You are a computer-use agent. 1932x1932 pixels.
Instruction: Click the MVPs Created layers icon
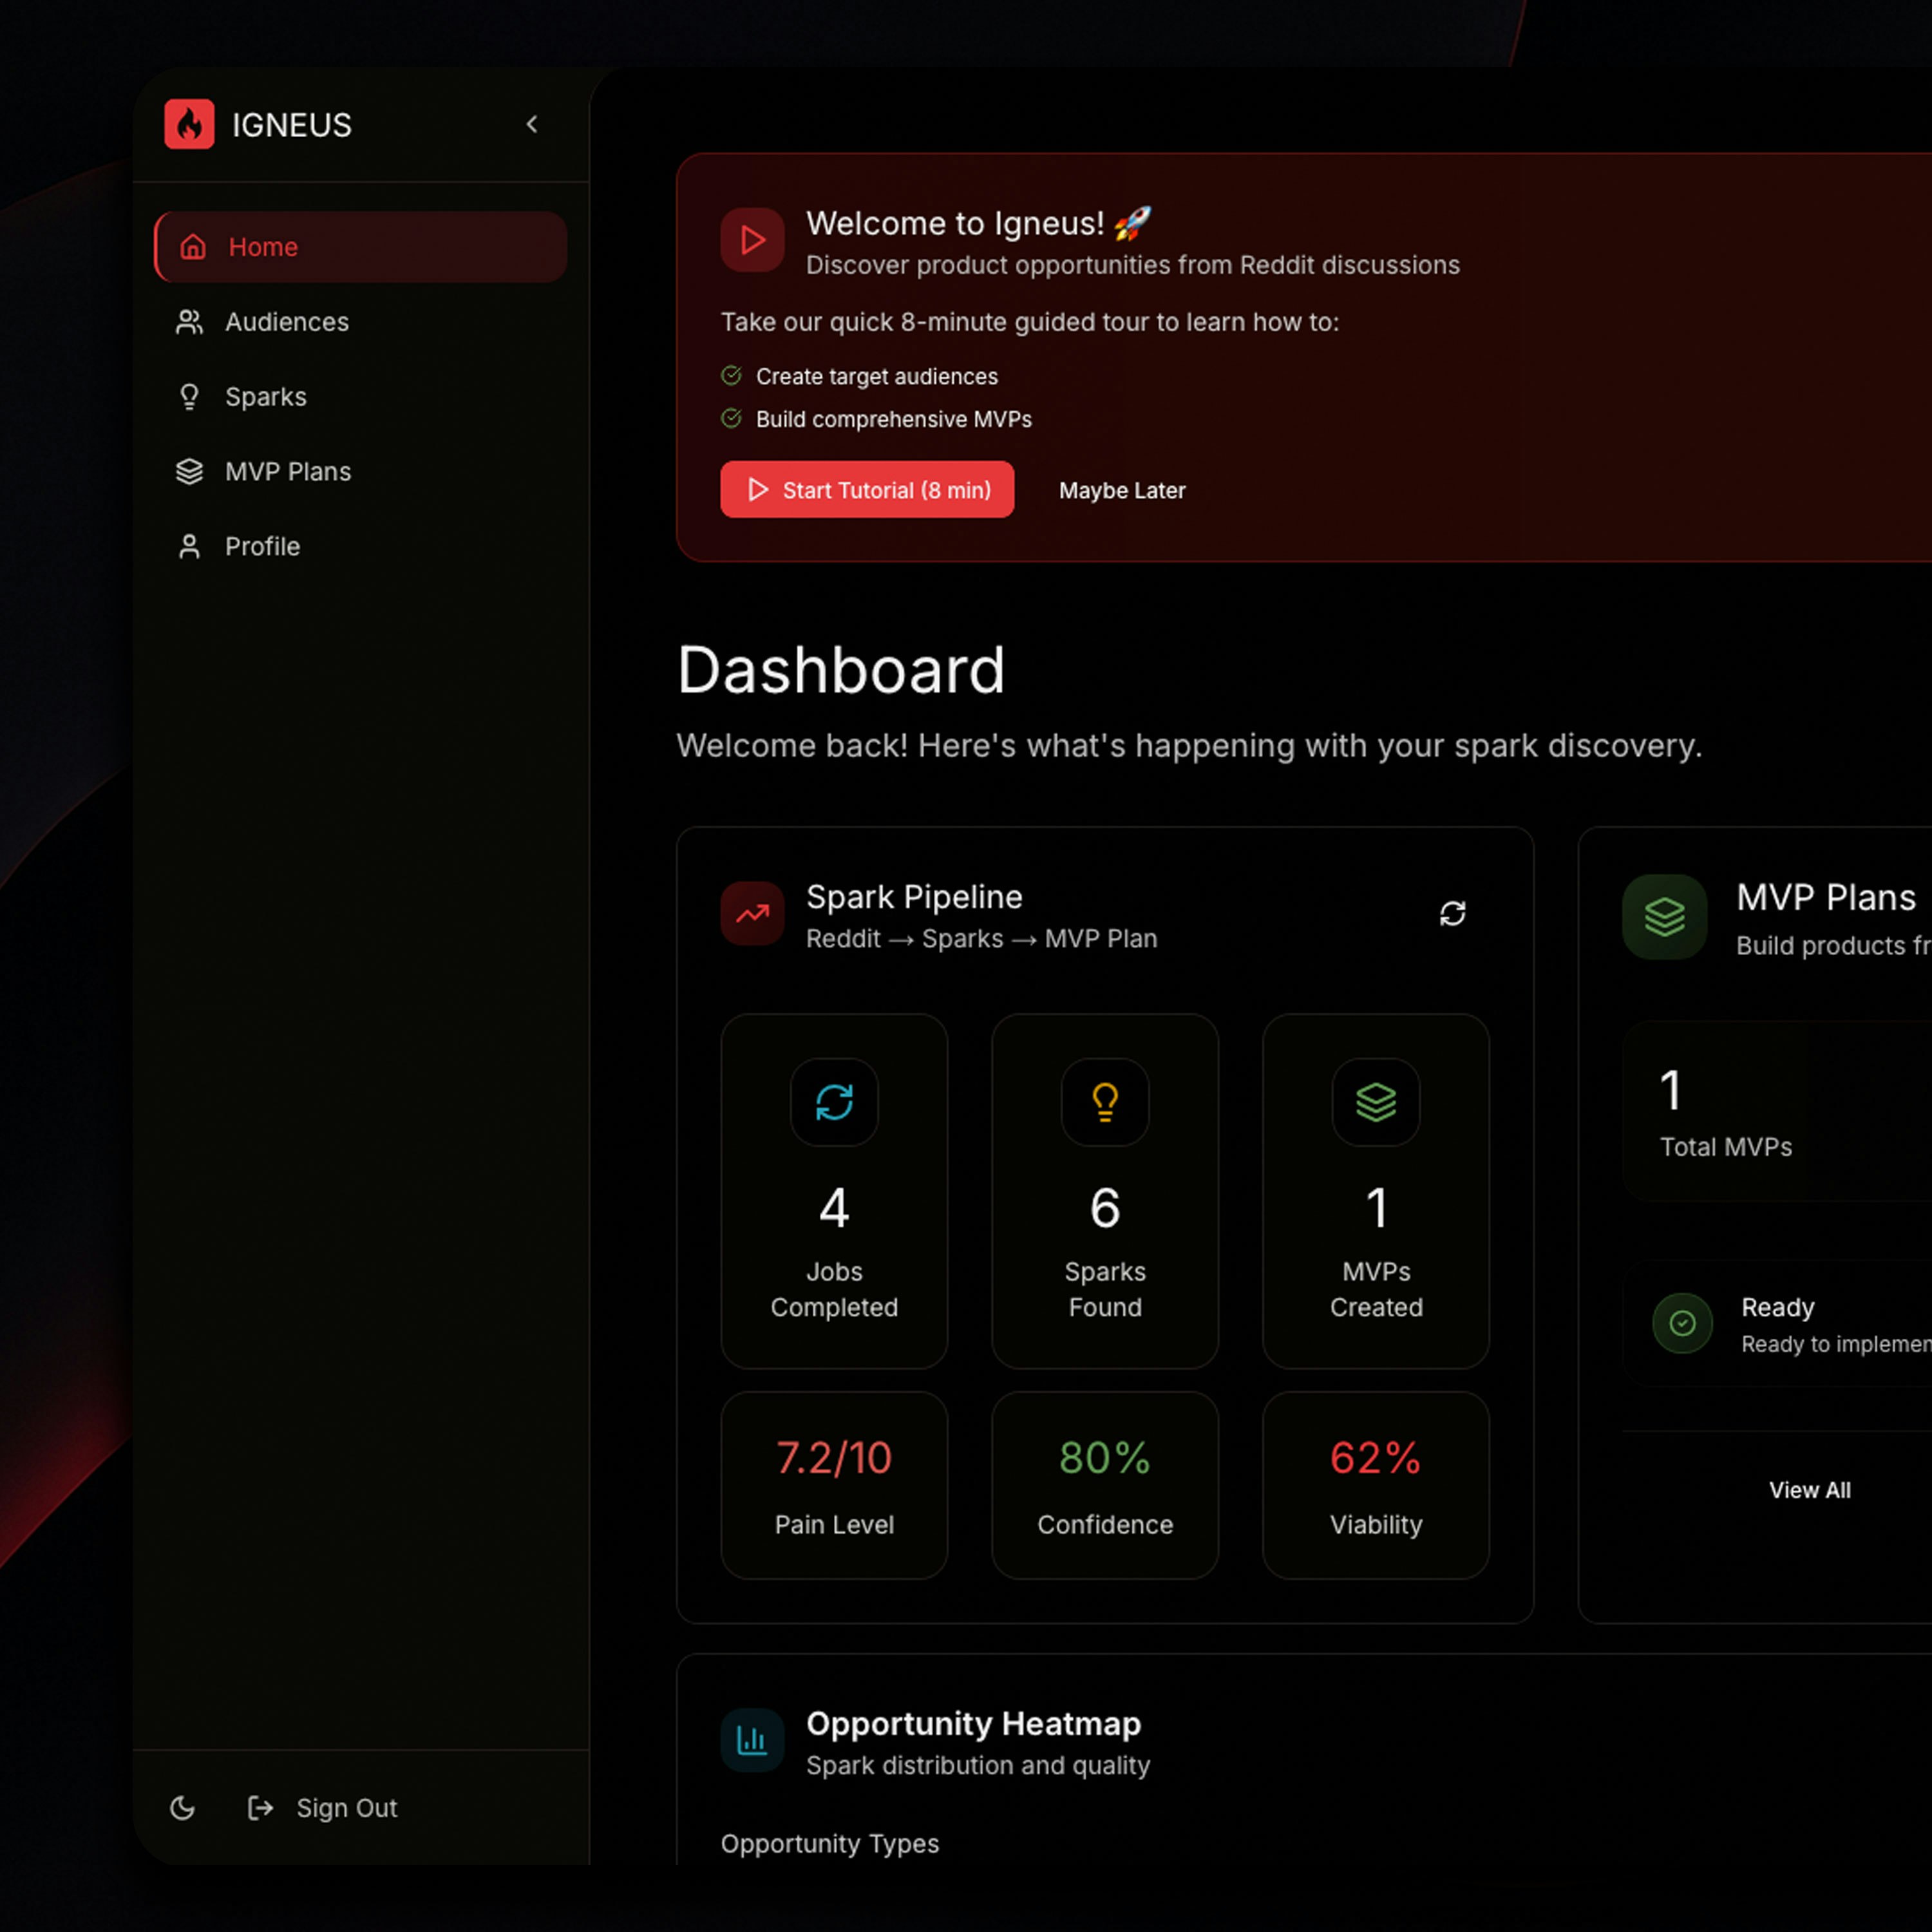tap(1376, 1102)
